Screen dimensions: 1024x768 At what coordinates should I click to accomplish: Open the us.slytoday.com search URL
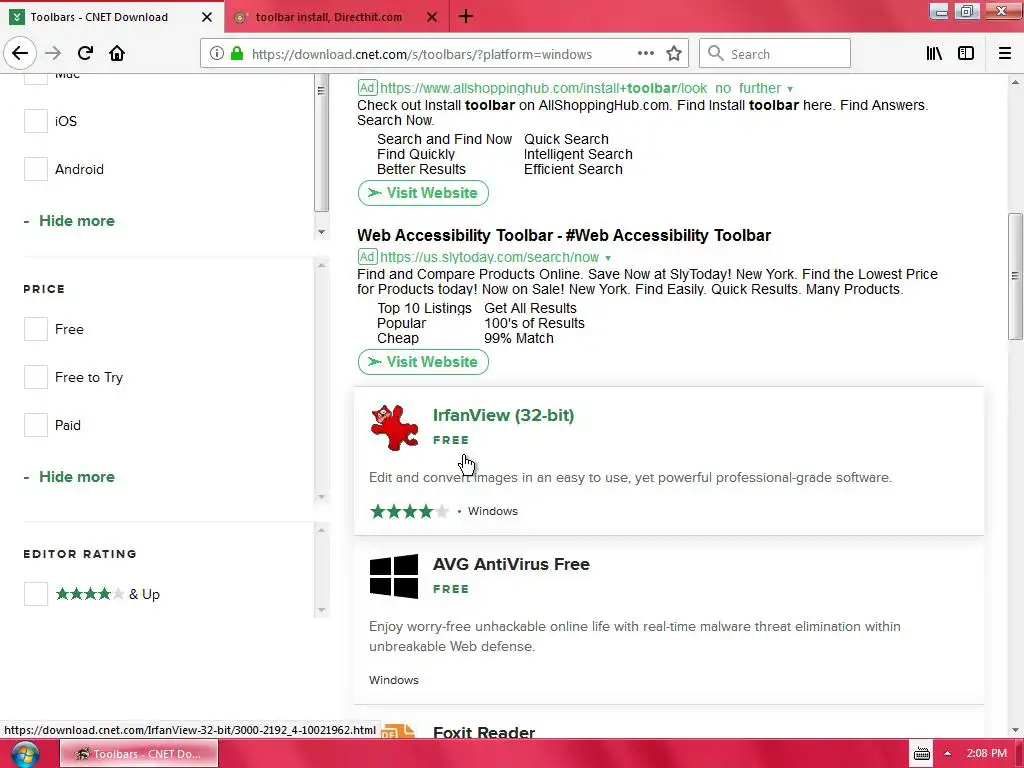pyautogui.click(x=489, y=257)
